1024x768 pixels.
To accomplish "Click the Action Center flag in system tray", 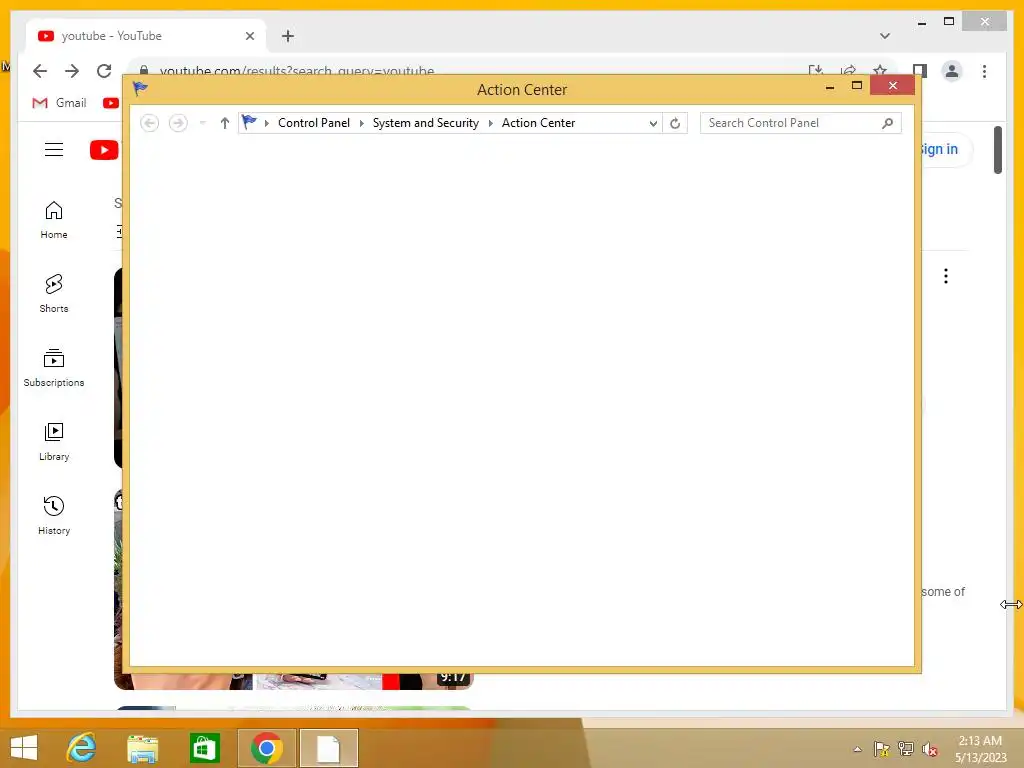I will 882,749.
